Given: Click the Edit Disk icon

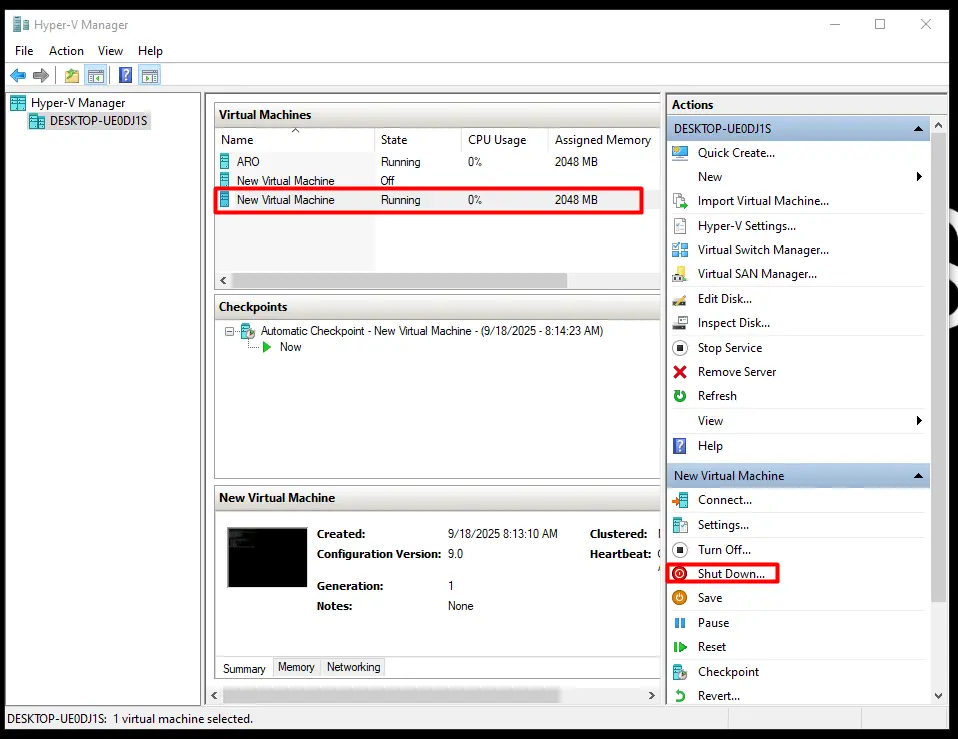Looking at the screenshot, I should click(680, 299).
